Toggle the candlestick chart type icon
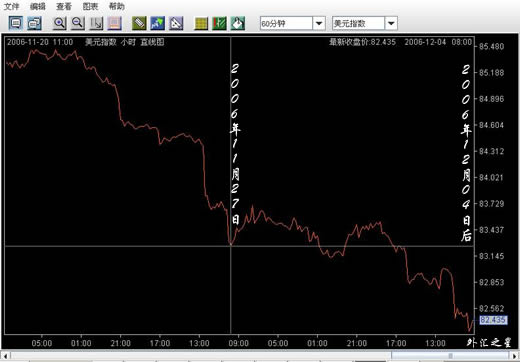 pyautogui.click(x=219, y=23)
